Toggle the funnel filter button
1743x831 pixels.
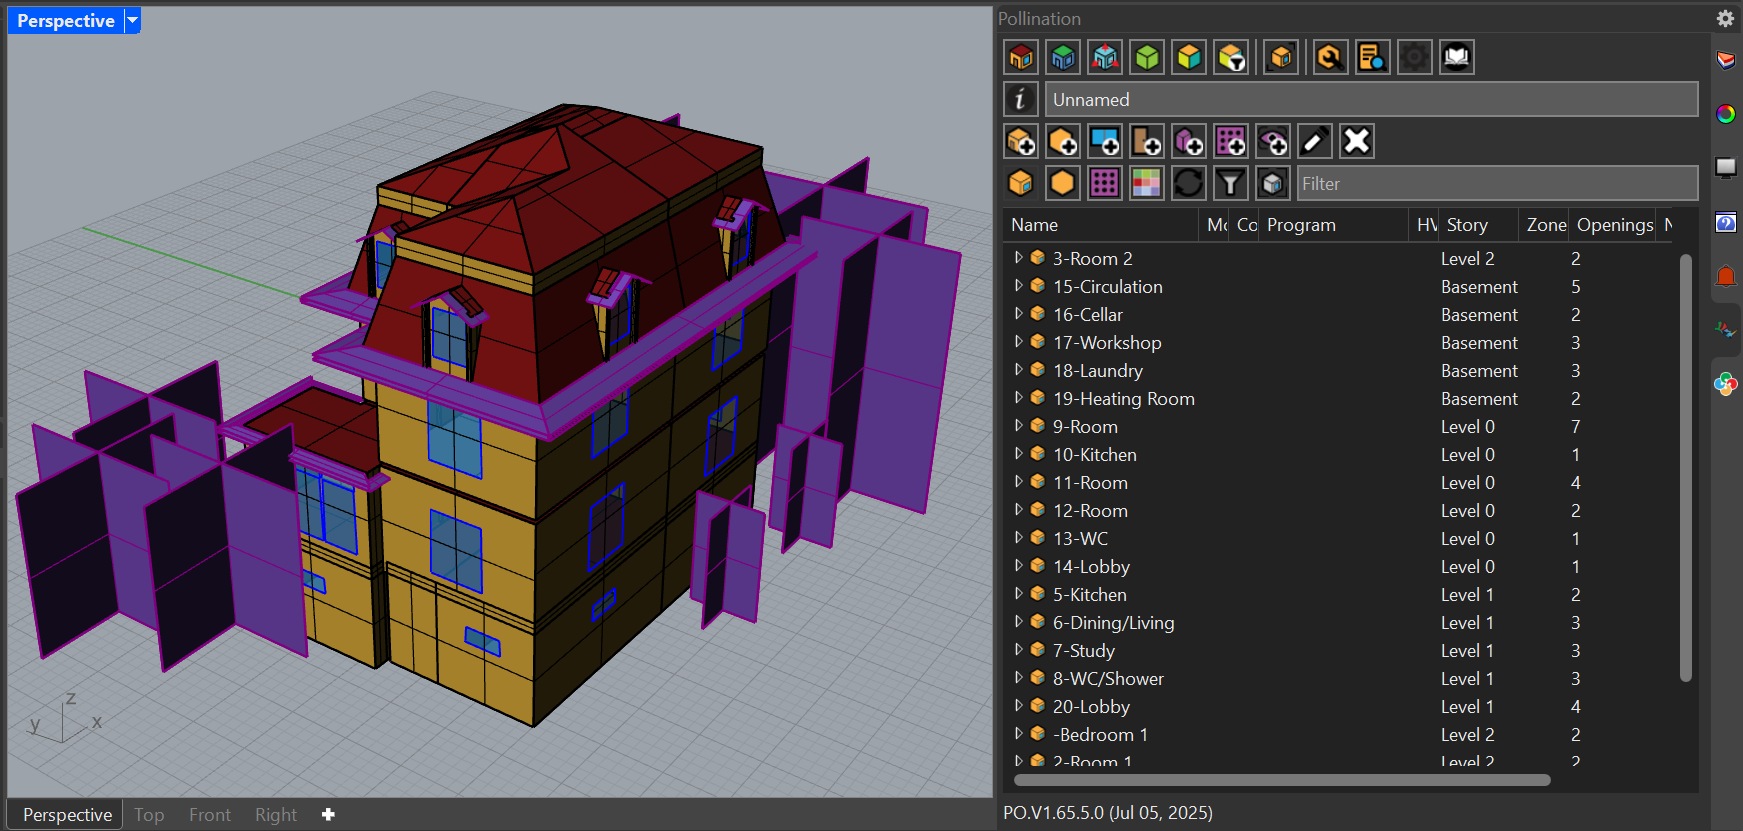point(1230,183)
